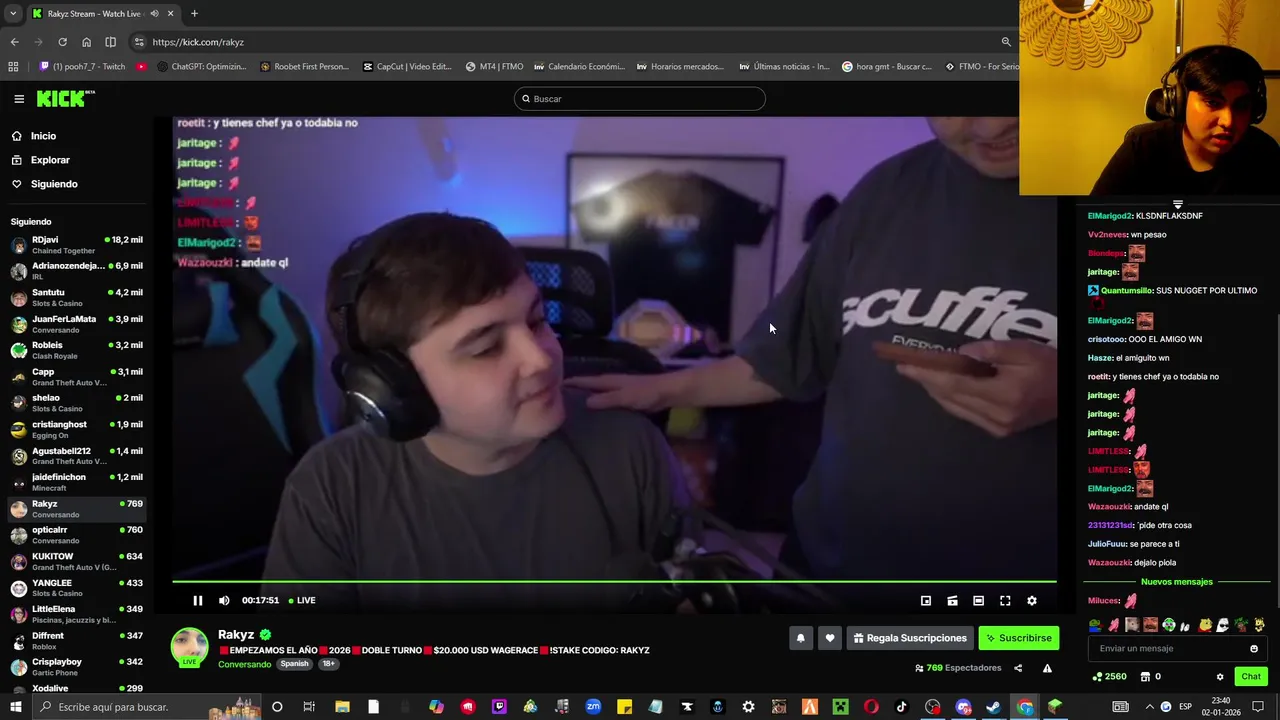Click the Spanish language tag
1280x720 pixels.
(294, 664)
